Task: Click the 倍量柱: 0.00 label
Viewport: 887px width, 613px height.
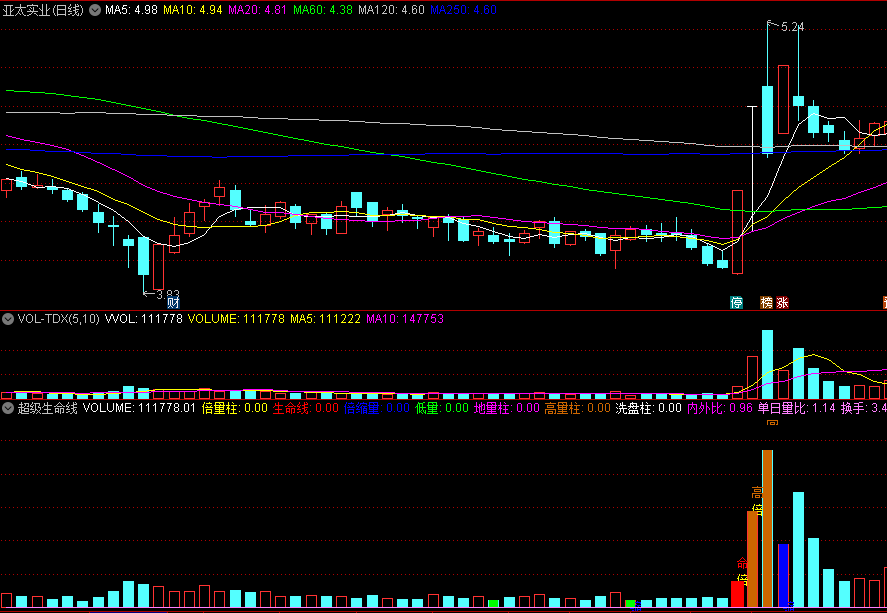Action: coord(235,408)
